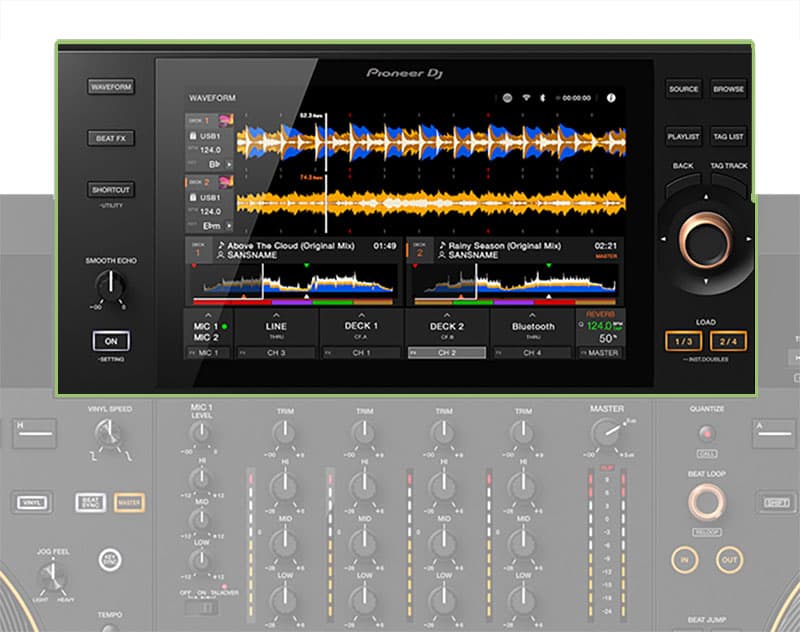This screenshot has height=632, width=800.
Task: Open the SOURCE view
Action: (x=684, y=89)
